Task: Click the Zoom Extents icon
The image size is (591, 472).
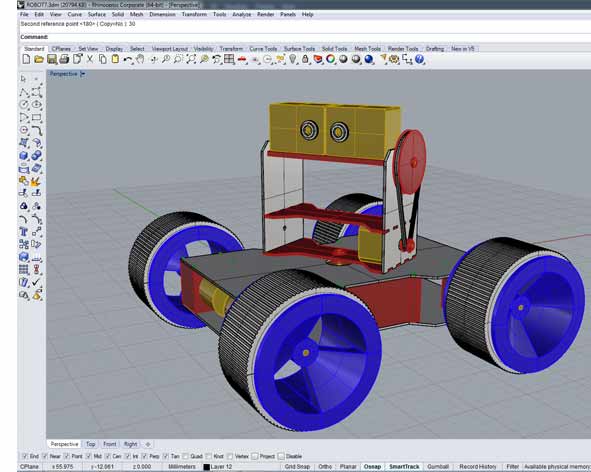Action: pos(191,59)
